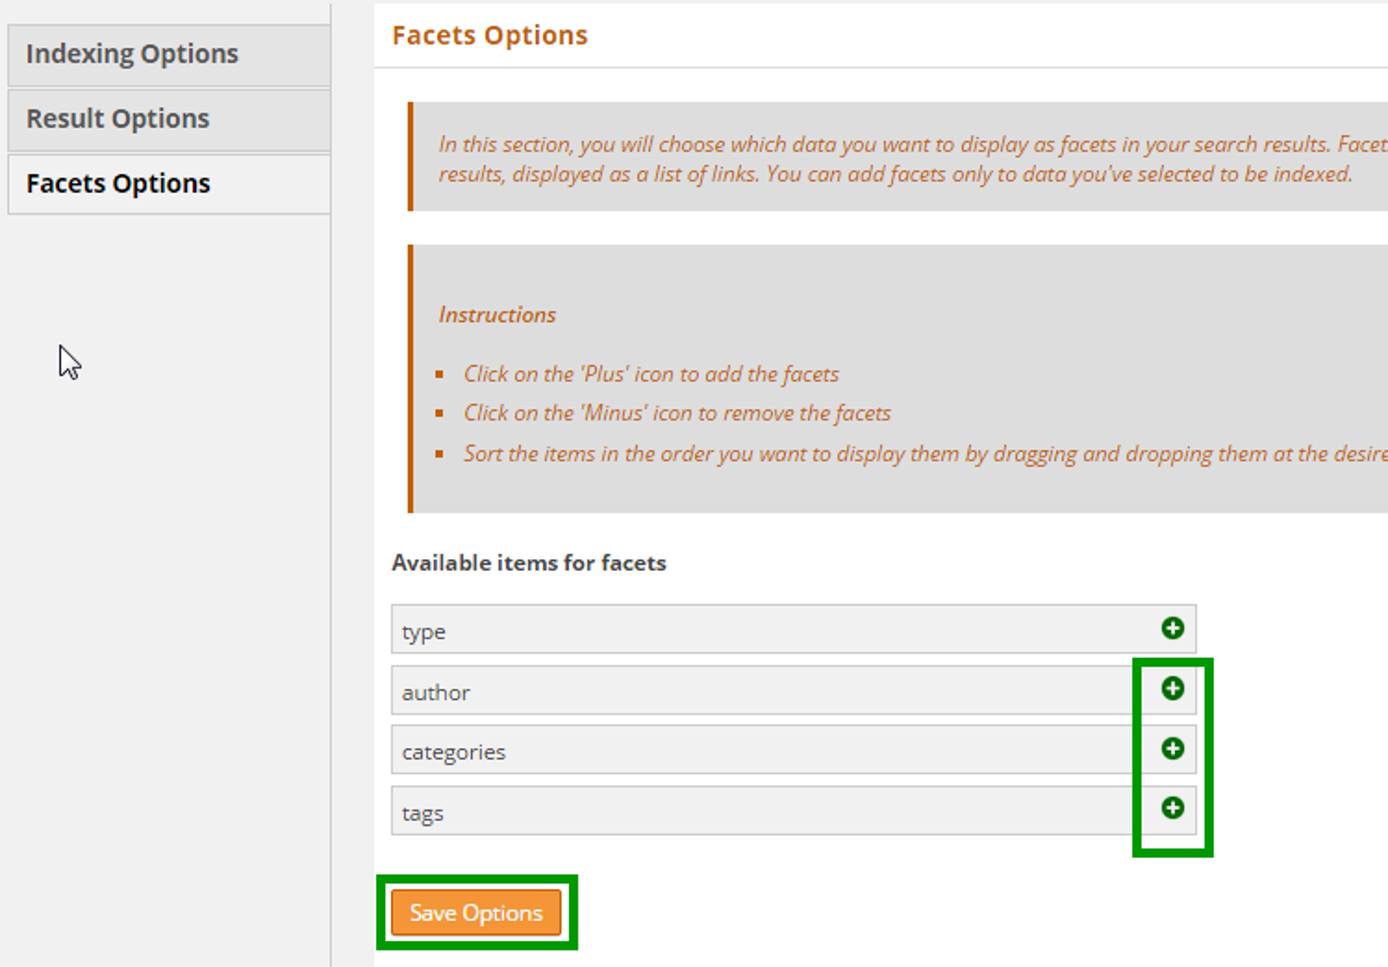
Task: Select the tags facet row
Action: point(700,810)
